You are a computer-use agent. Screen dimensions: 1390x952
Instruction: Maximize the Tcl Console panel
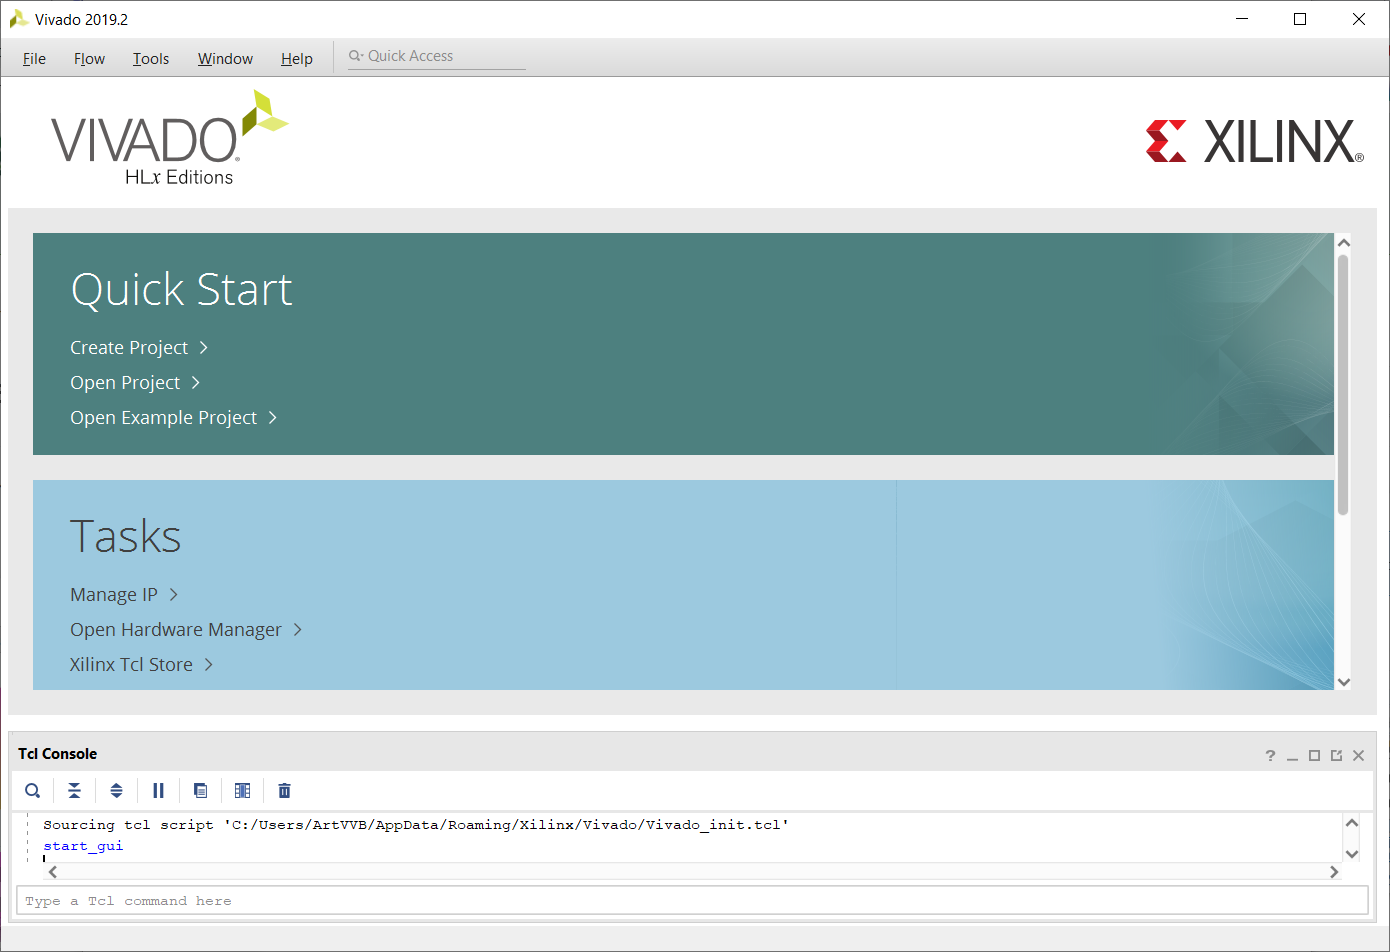click(1314, 756)
